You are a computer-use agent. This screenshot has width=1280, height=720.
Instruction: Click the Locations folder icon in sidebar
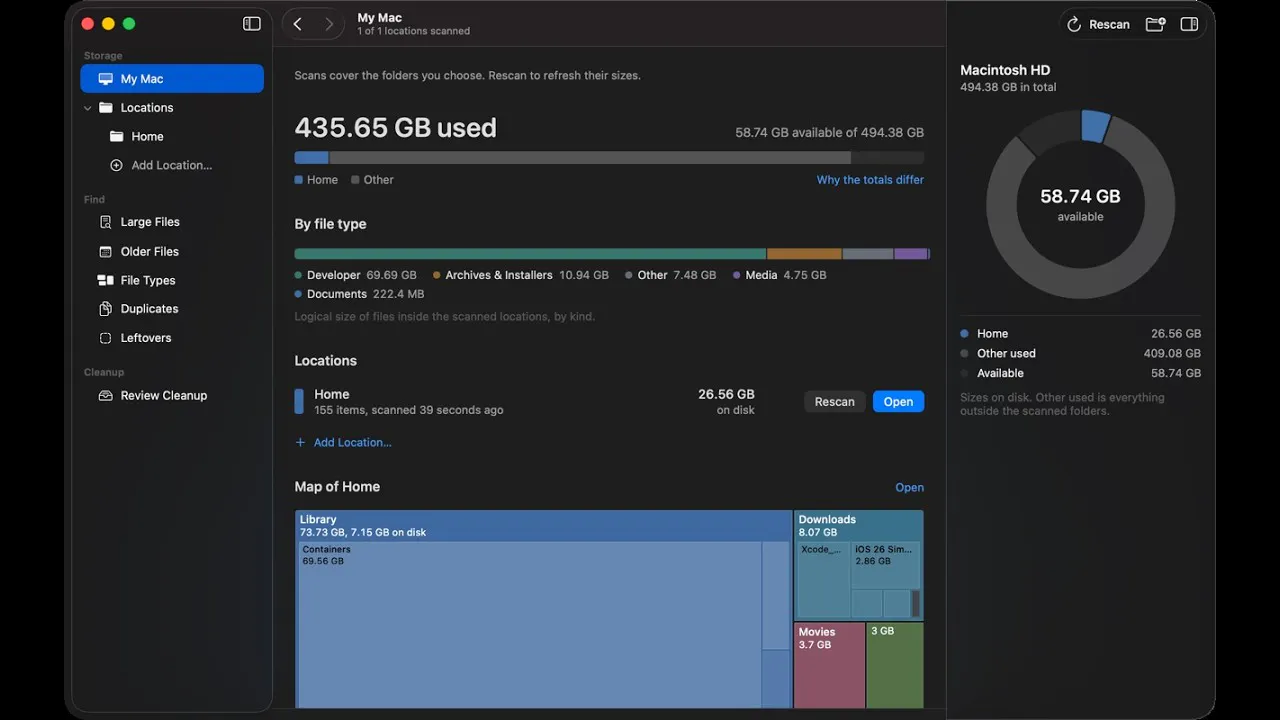coord(106,108)
